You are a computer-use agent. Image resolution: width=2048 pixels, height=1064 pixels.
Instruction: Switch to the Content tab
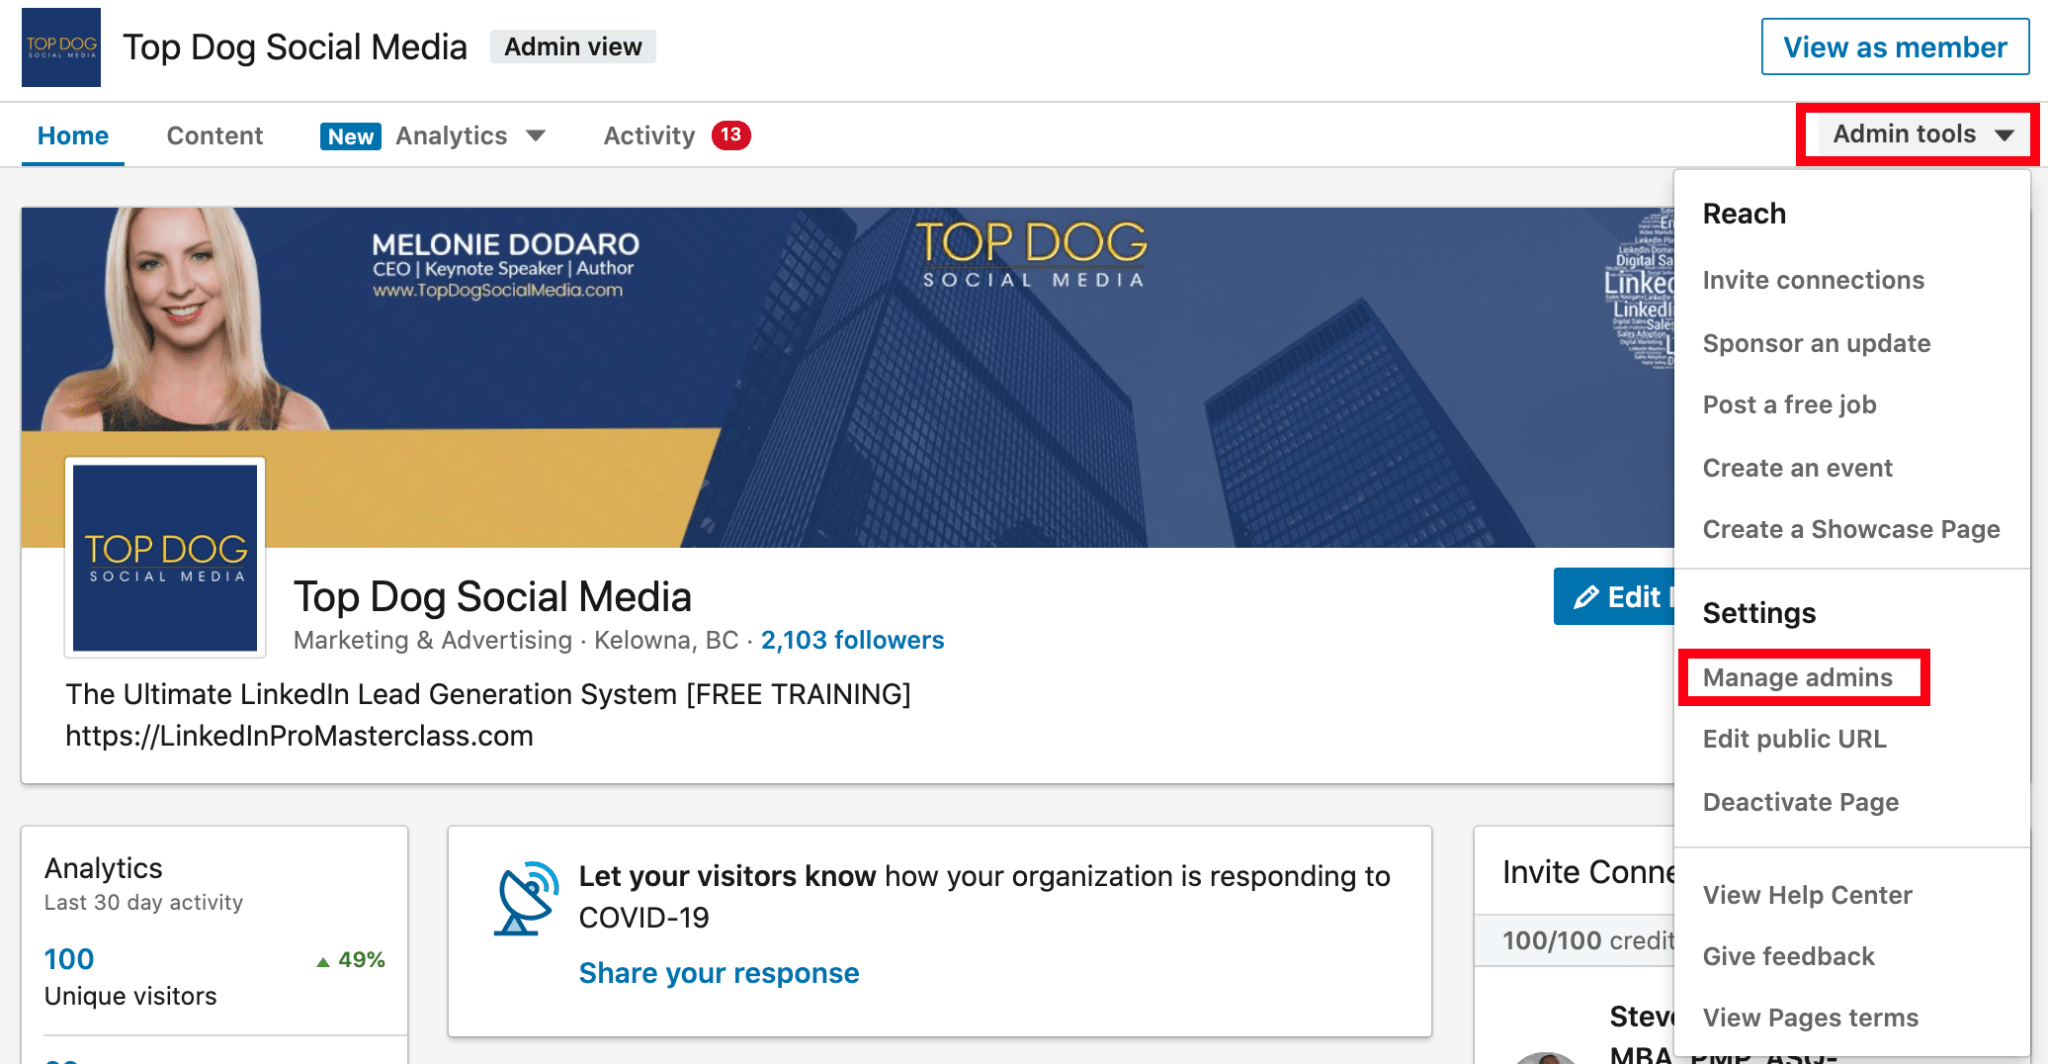214,135
